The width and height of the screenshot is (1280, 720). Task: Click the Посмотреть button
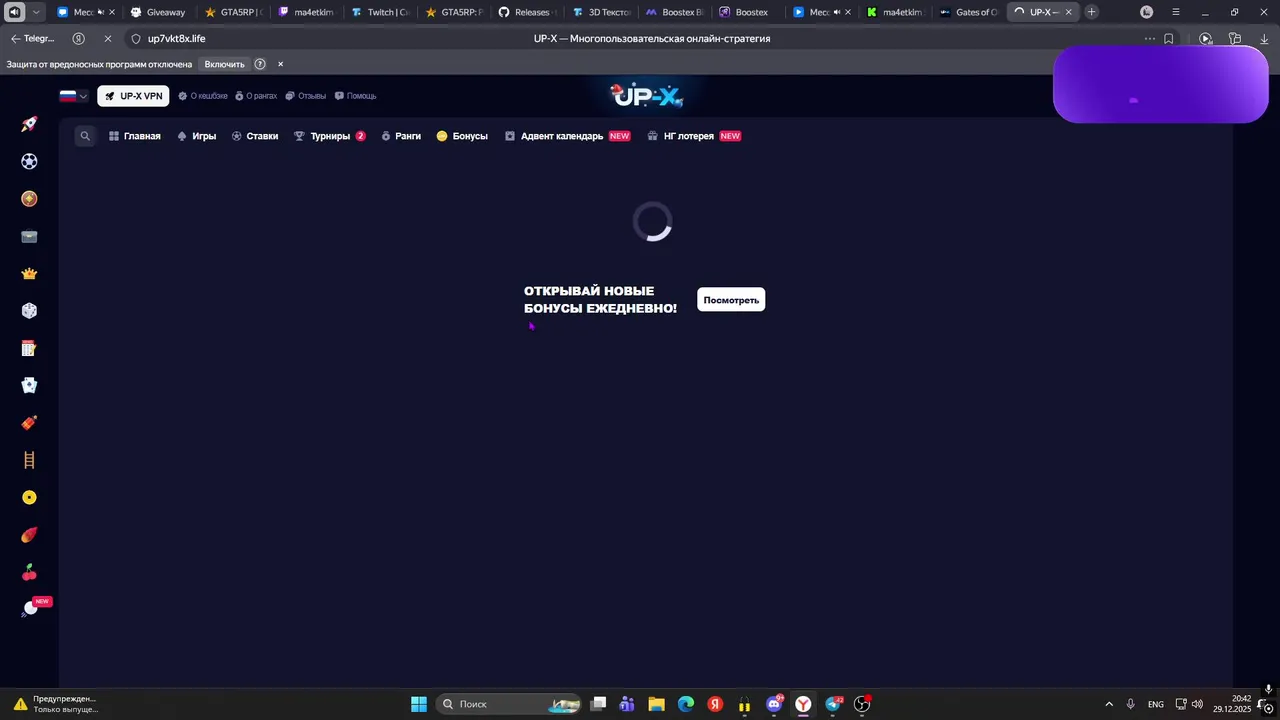pyautogui.click(x=731, y=300)
